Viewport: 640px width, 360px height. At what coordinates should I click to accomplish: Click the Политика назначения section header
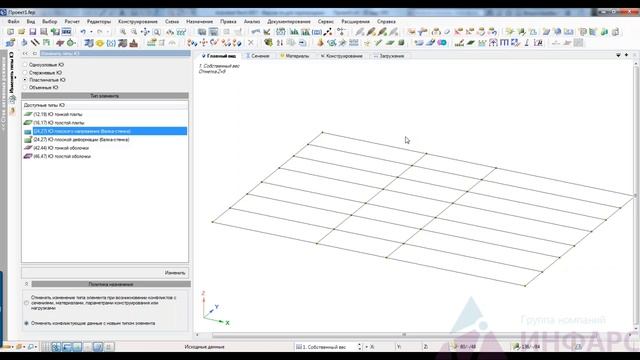(x=111, y=284)
